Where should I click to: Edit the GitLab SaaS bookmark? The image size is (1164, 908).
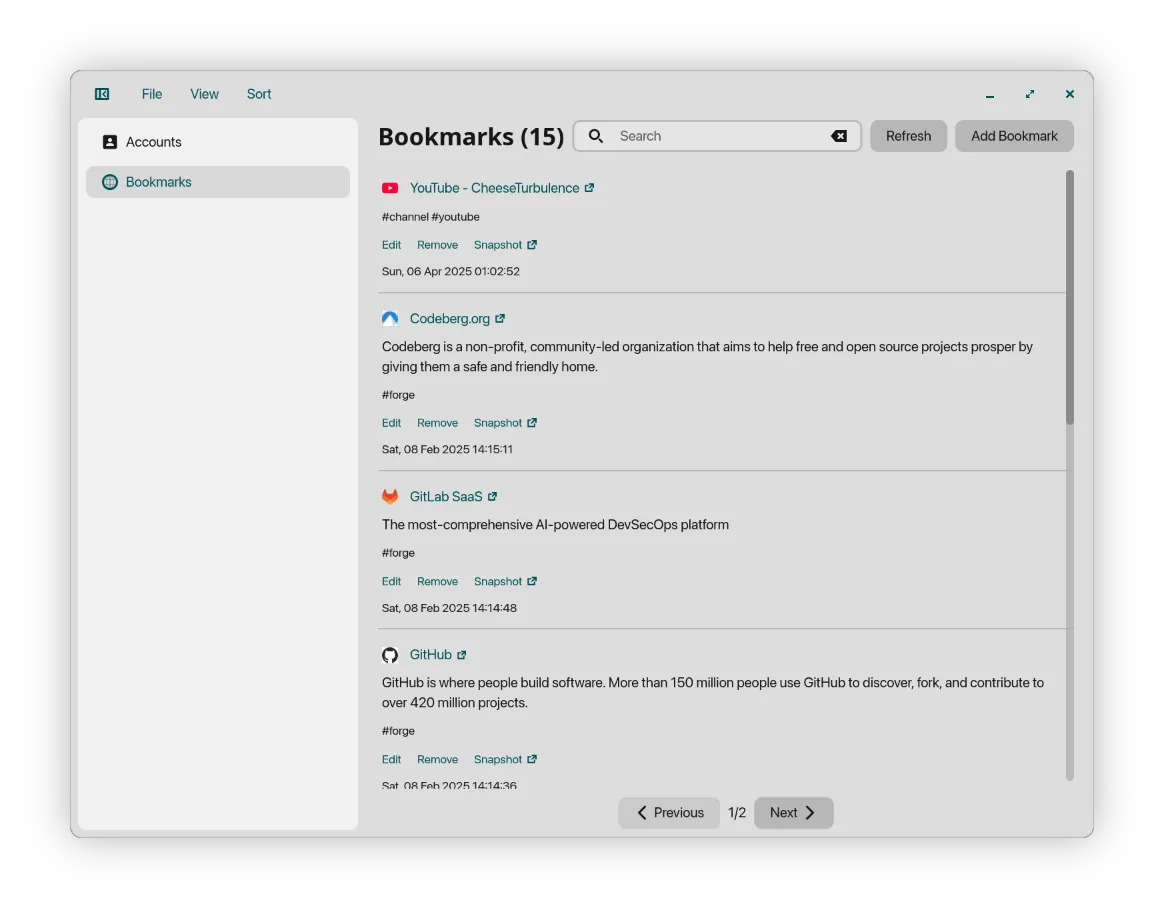pyautogui.click(x=391, y=581)
